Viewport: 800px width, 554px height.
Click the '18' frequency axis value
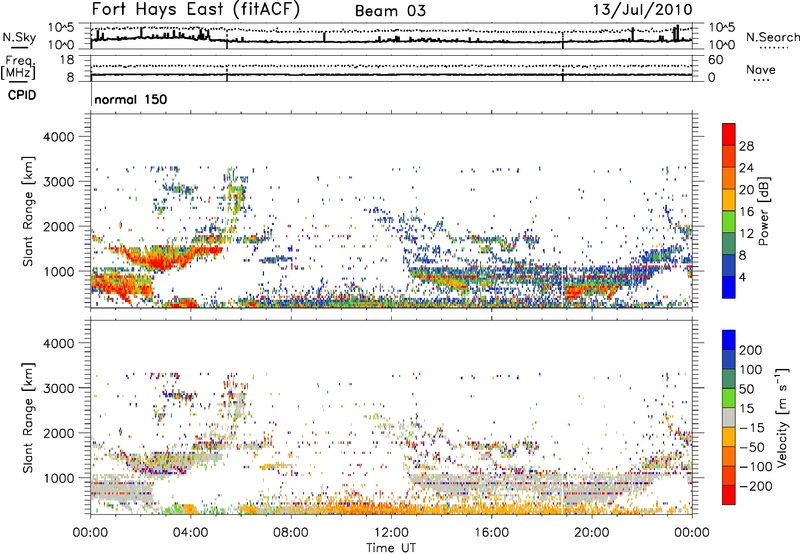pos(67,60)
